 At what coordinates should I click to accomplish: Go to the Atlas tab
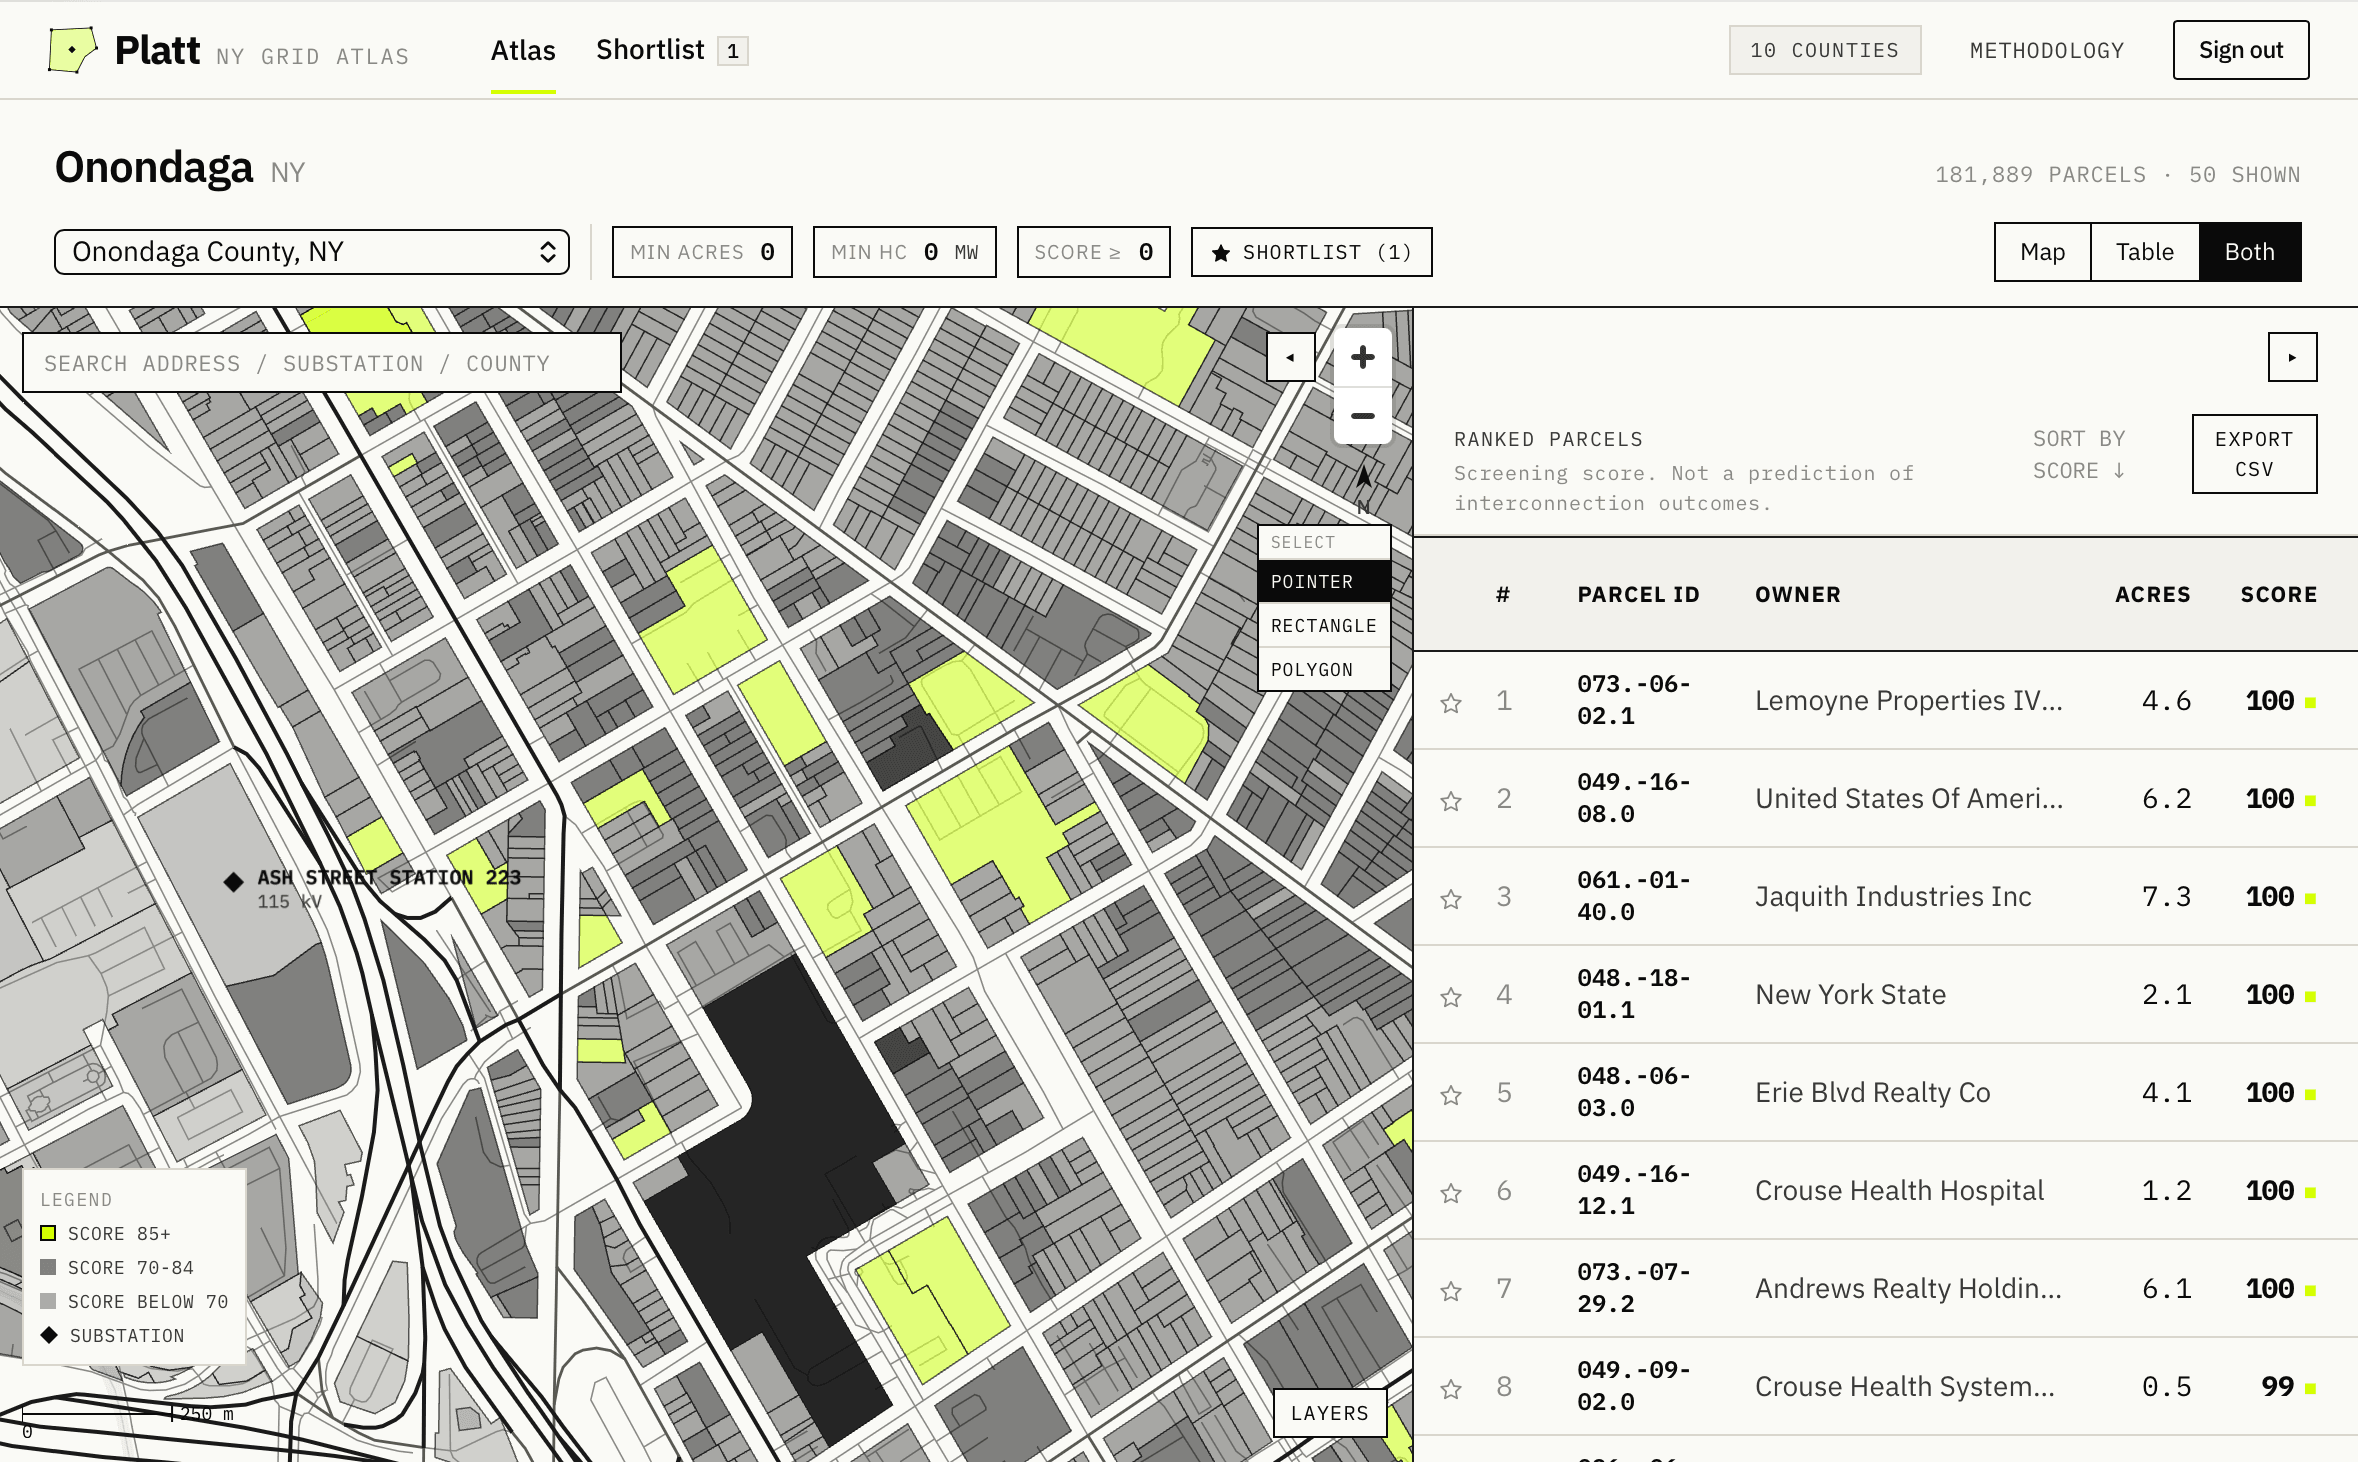coord(523,50)
